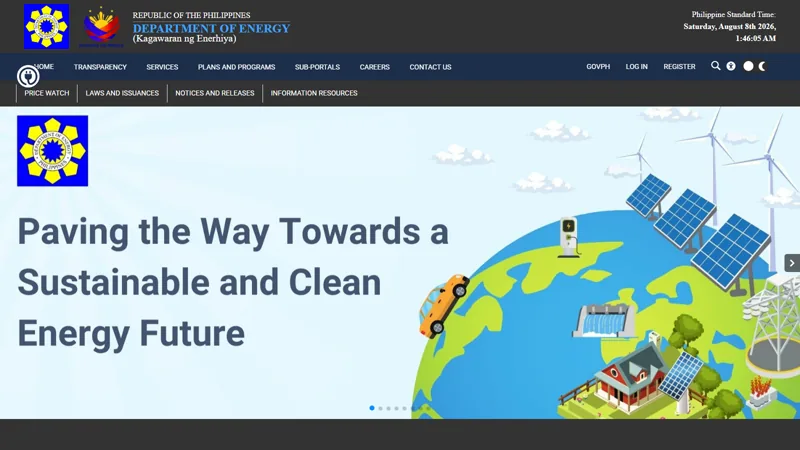Switch to dark mode with the moon icon
The height and width of the screenshot is (450, 800).
[762, 66]
